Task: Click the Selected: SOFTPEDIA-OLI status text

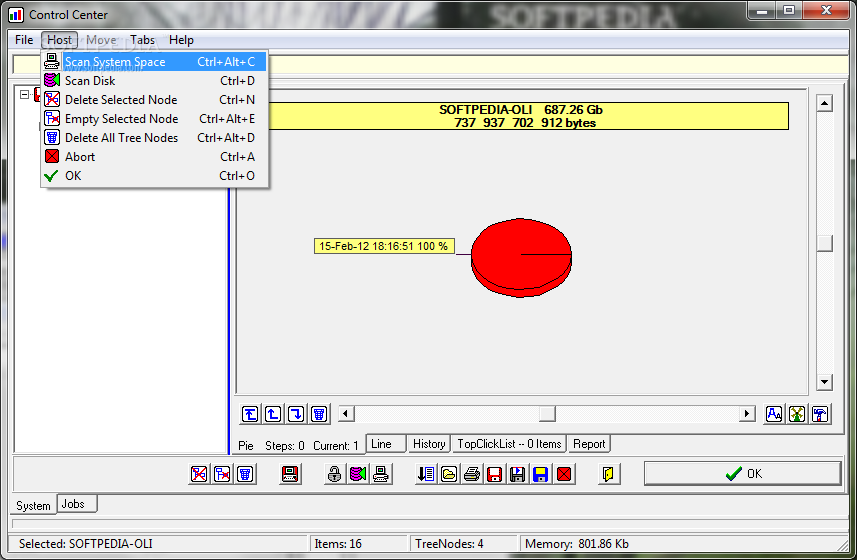Action: [86, 544]
